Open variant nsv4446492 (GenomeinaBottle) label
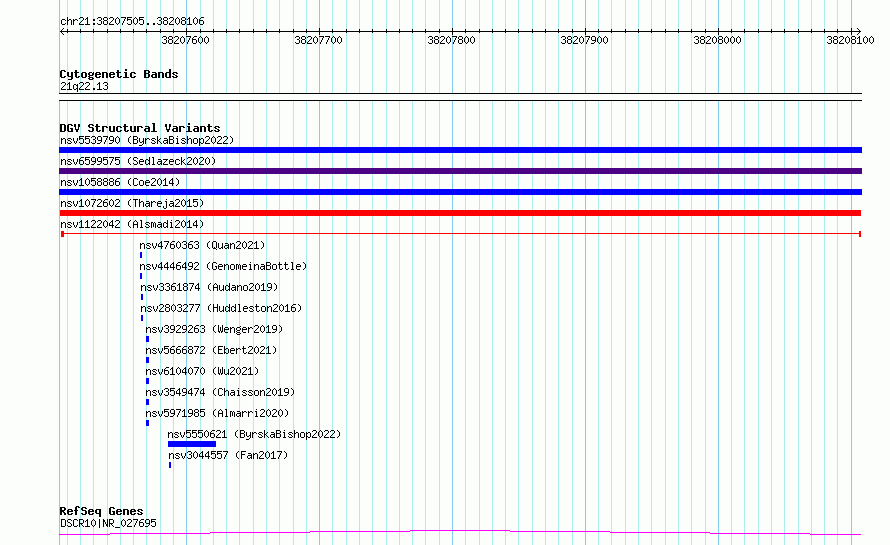Screen dimensions: 890x545 [223, 266]
